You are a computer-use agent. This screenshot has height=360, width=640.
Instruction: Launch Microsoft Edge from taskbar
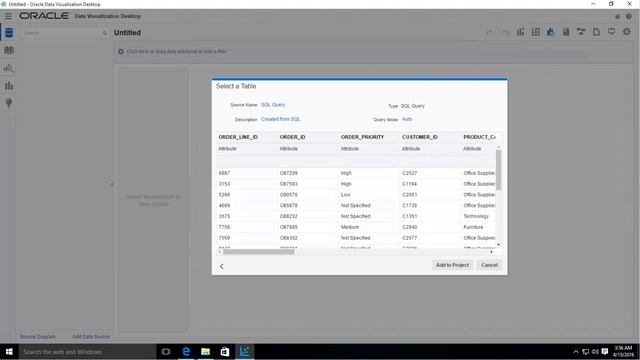click(x=186, y=351)
